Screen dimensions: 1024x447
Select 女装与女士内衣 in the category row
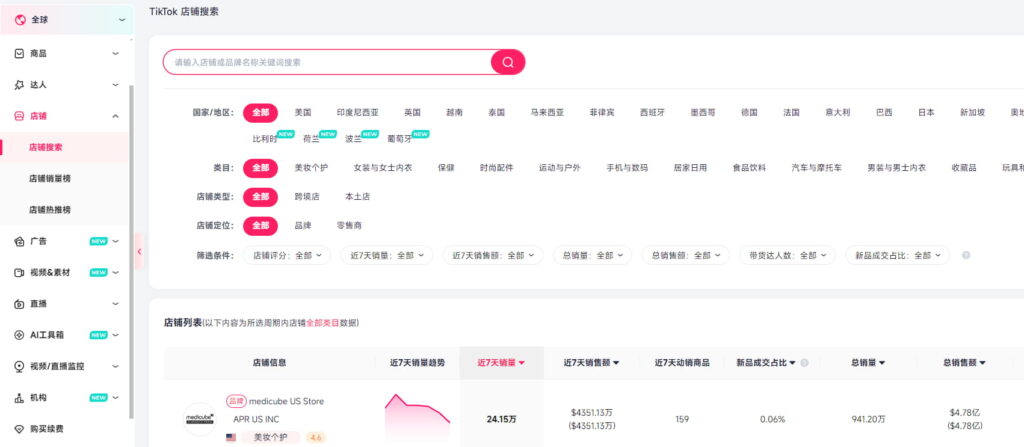[x=383, y=168]
